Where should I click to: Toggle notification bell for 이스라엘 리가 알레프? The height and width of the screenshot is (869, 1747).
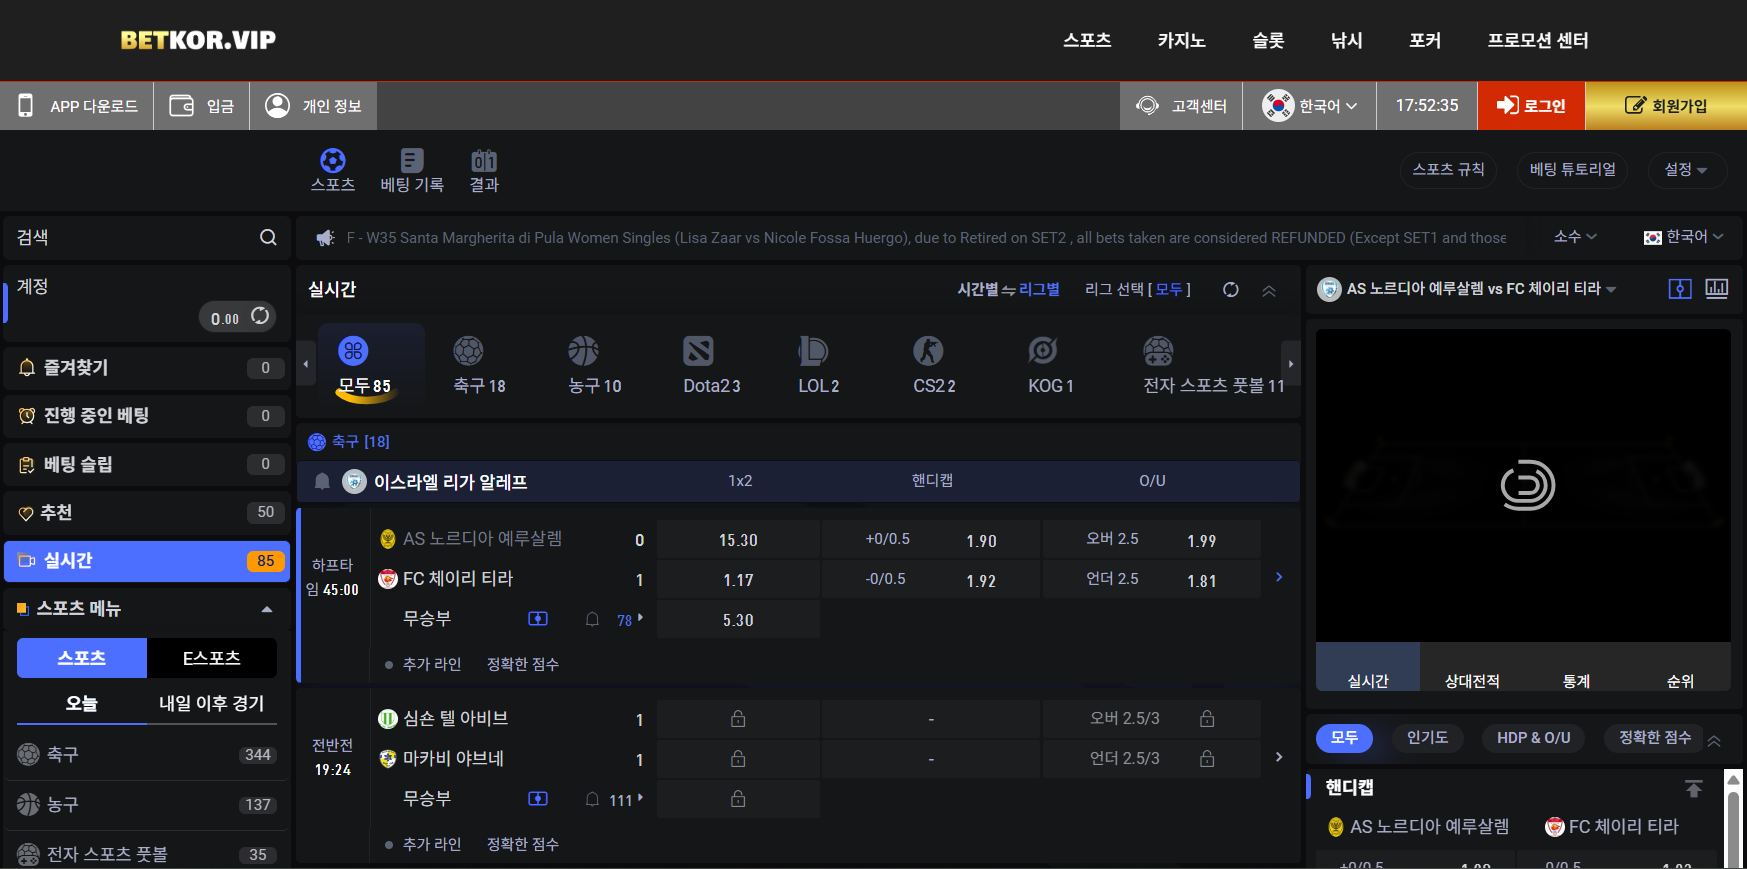[x=322, y=482]
